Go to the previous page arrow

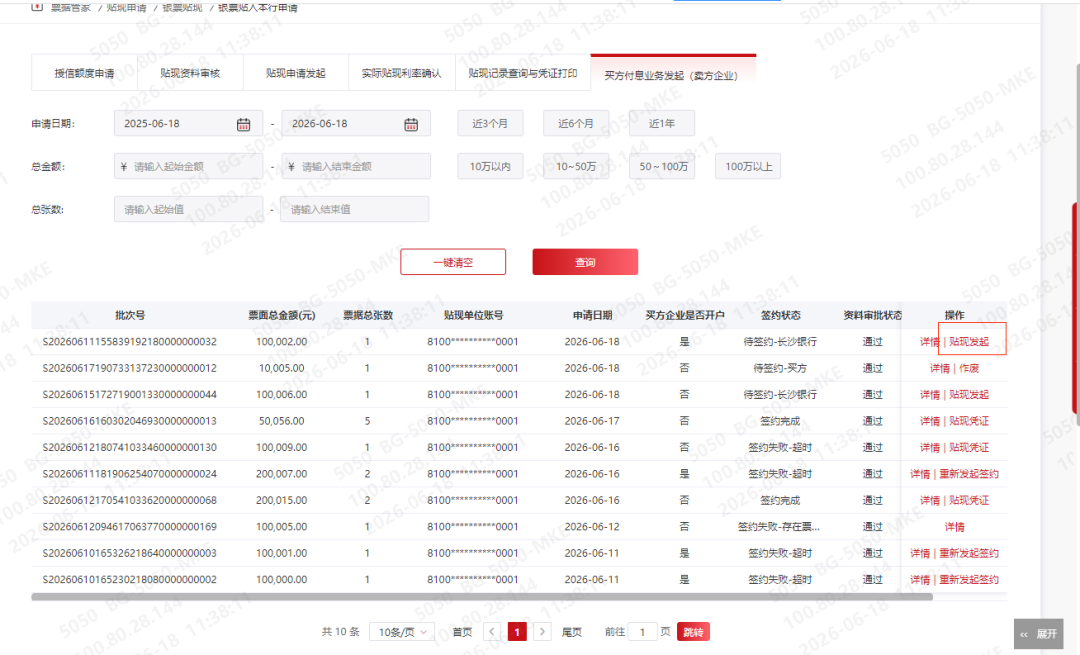click(x=492, y=632)
